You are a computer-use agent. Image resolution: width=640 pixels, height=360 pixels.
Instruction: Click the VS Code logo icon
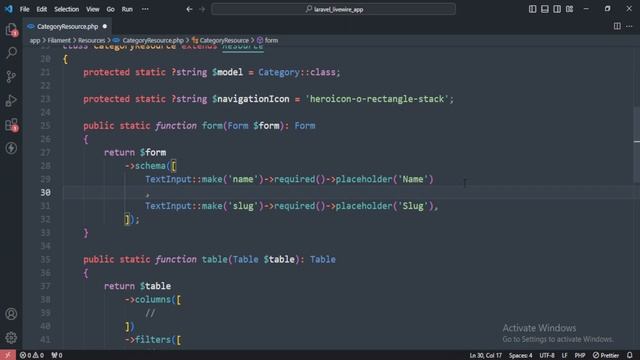point(8,9)
